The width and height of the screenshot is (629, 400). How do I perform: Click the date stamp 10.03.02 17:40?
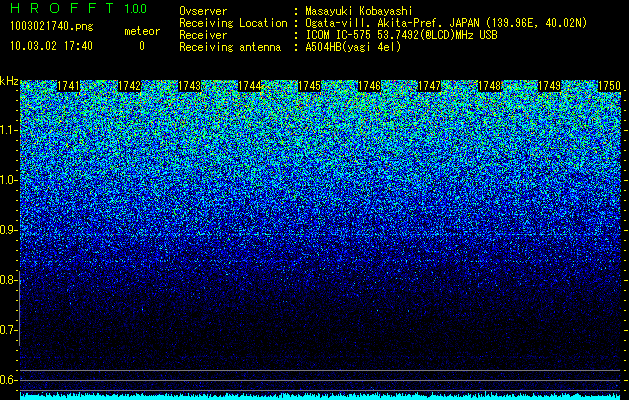point(51,46)
